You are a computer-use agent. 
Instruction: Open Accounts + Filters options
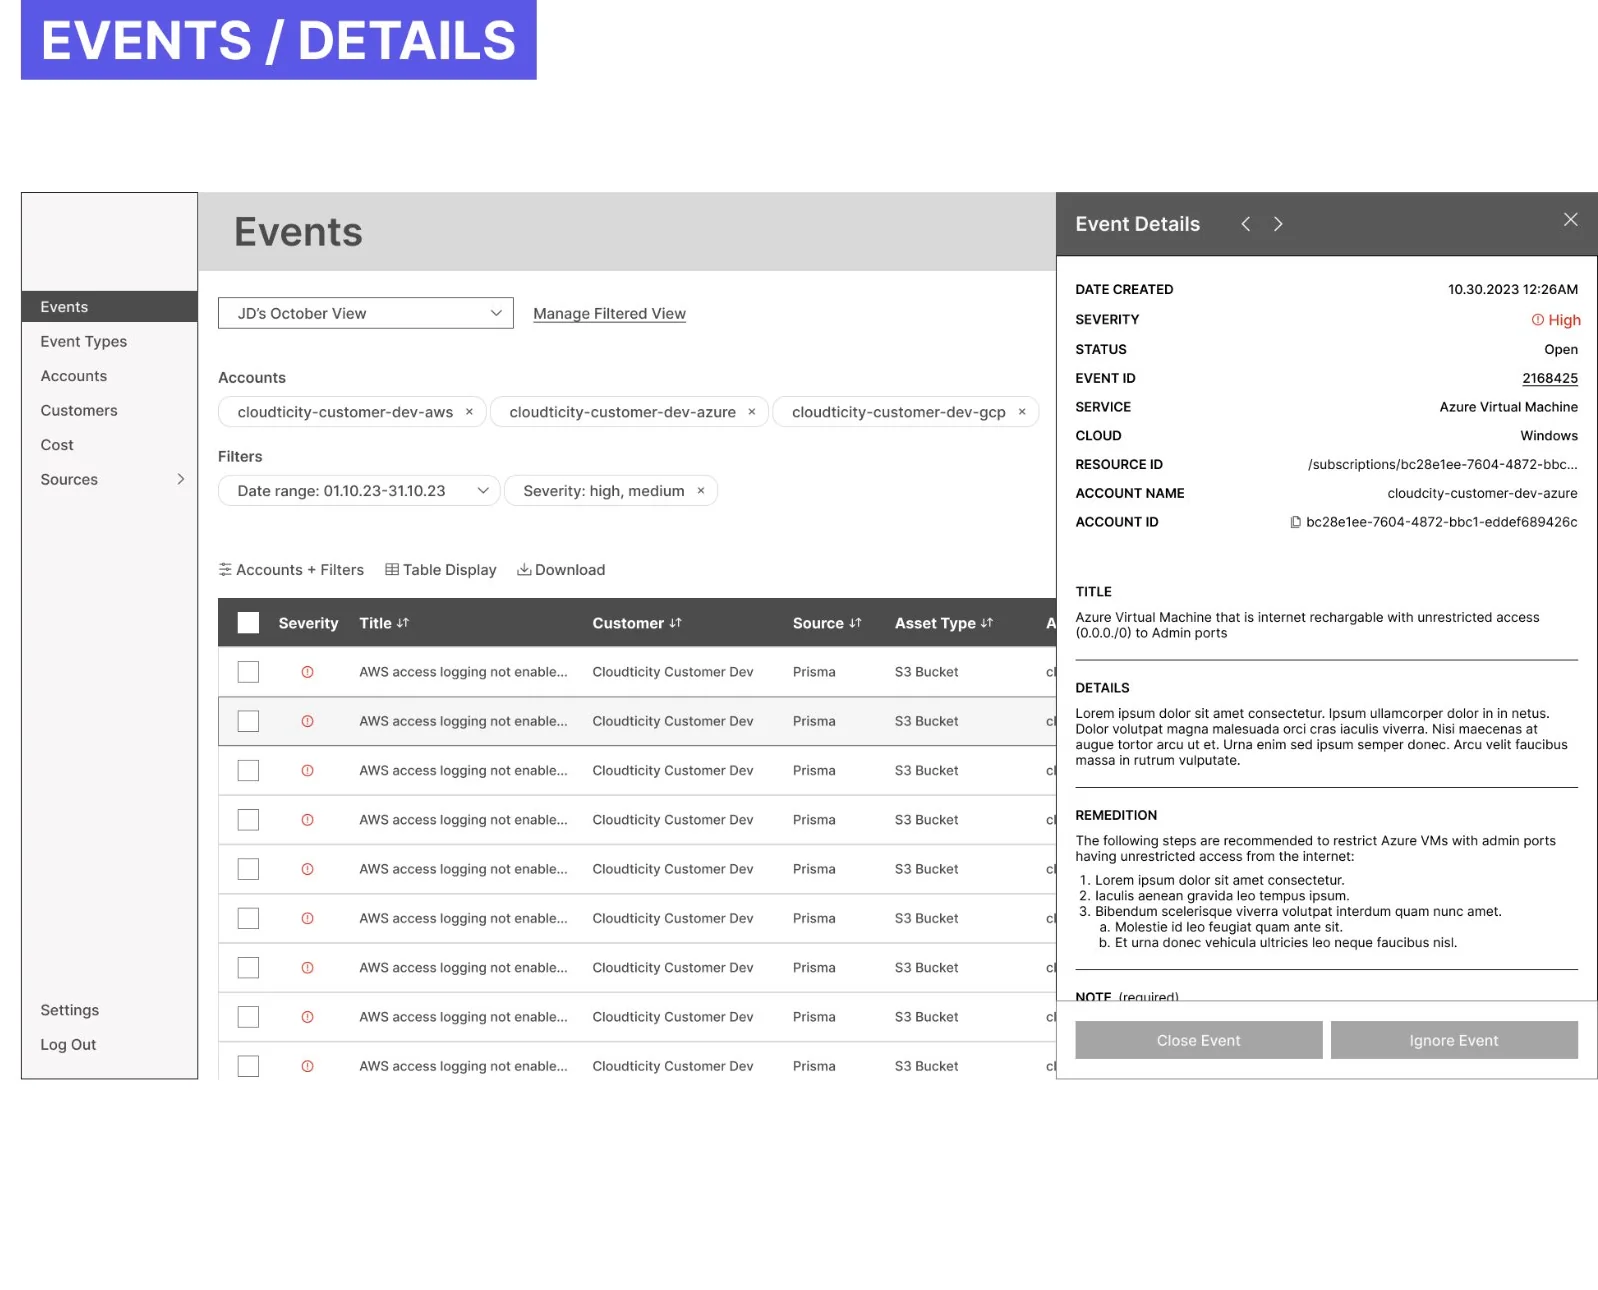pyautogui.click(x=291, y=570)
